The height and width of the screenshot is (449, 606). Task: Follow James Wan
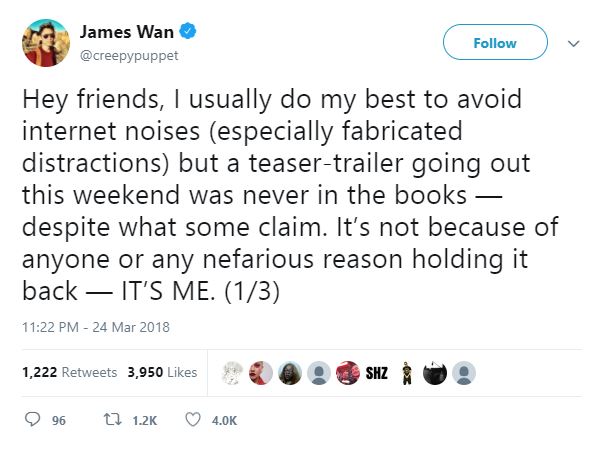click(x=495, y=42)
